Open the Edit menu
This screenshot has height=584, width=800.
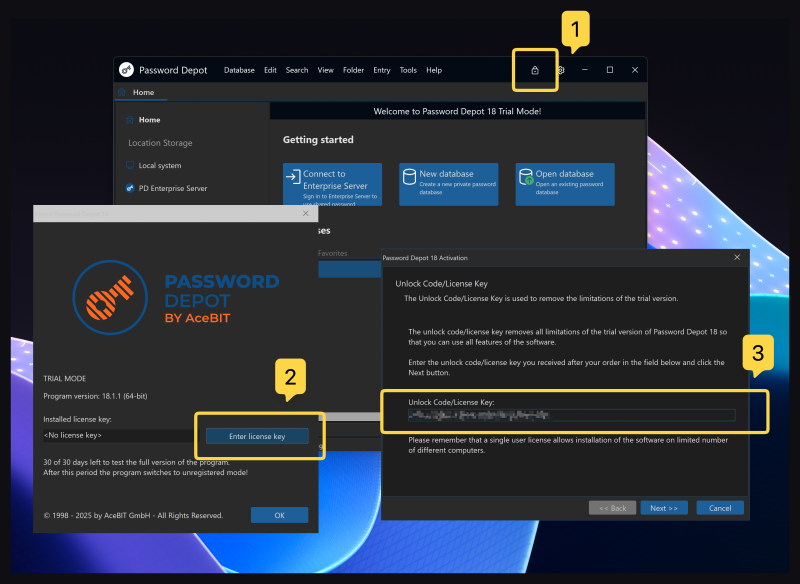[270, 70]
